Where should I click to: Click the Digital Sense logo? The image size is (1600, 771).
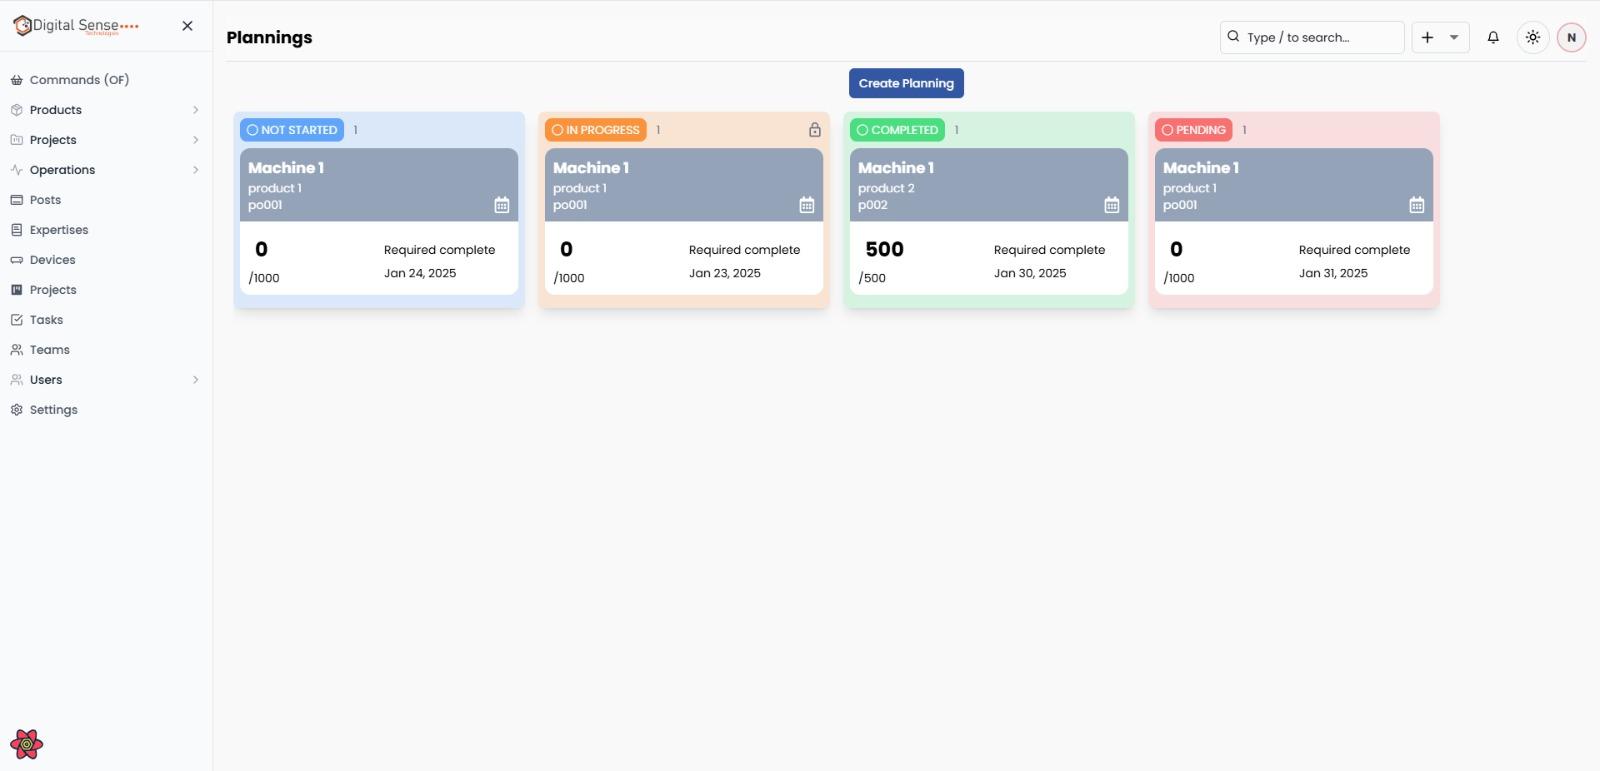76,26
